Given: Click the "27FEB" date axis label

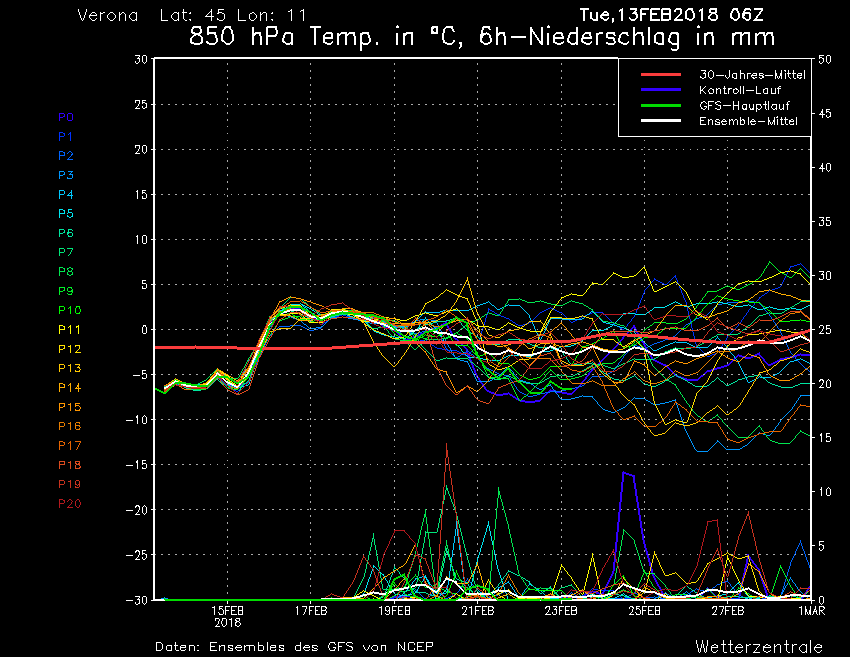Looking at the screenshot, I should 728,611.
